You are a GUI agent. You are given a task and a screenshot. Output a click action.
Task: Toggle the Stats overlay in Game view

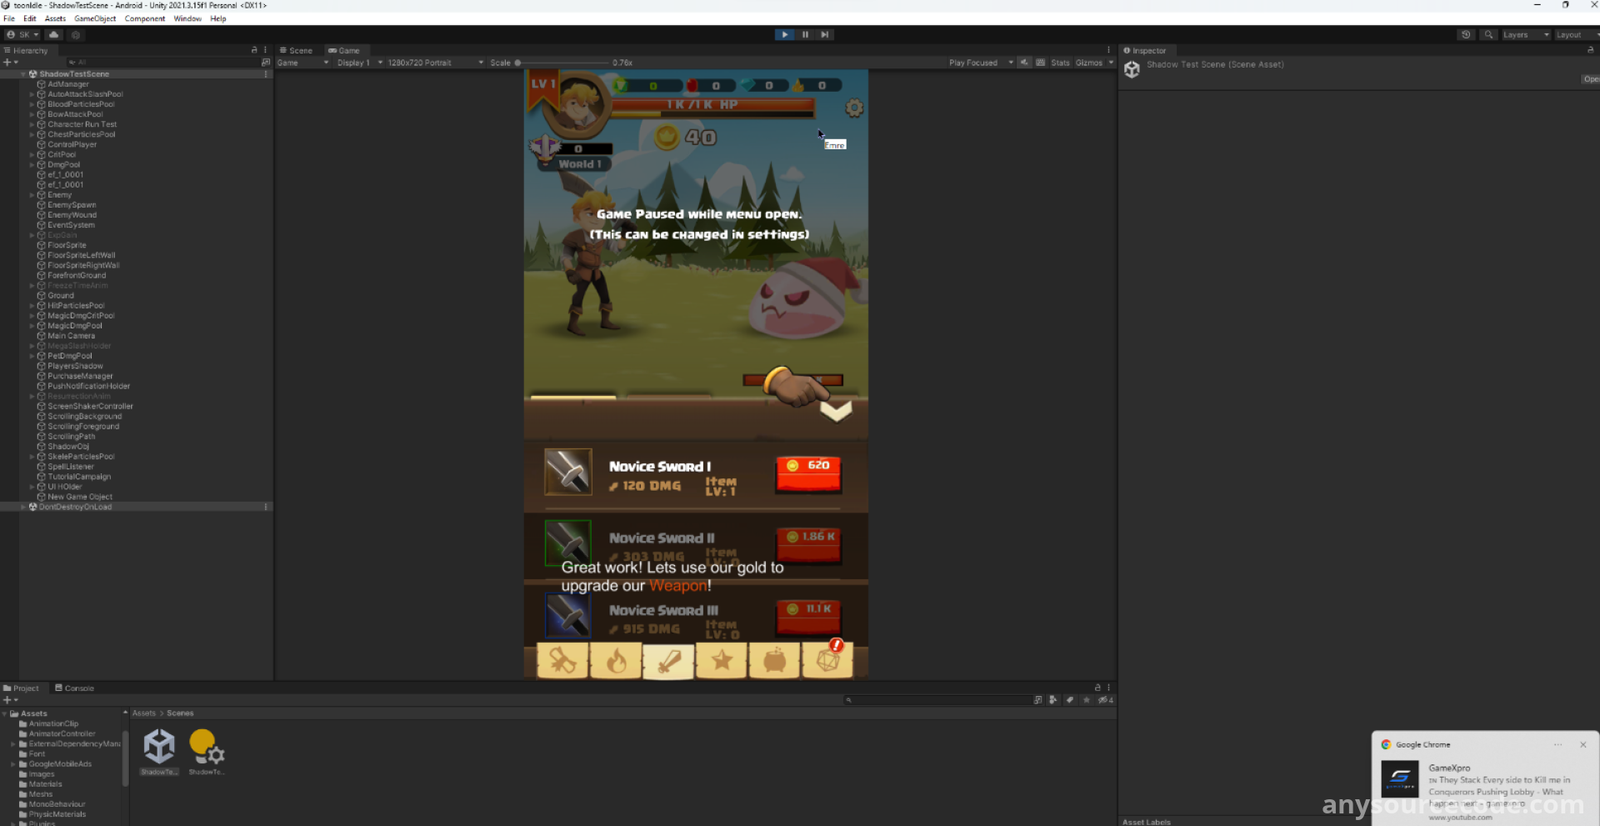(1060, 62)
